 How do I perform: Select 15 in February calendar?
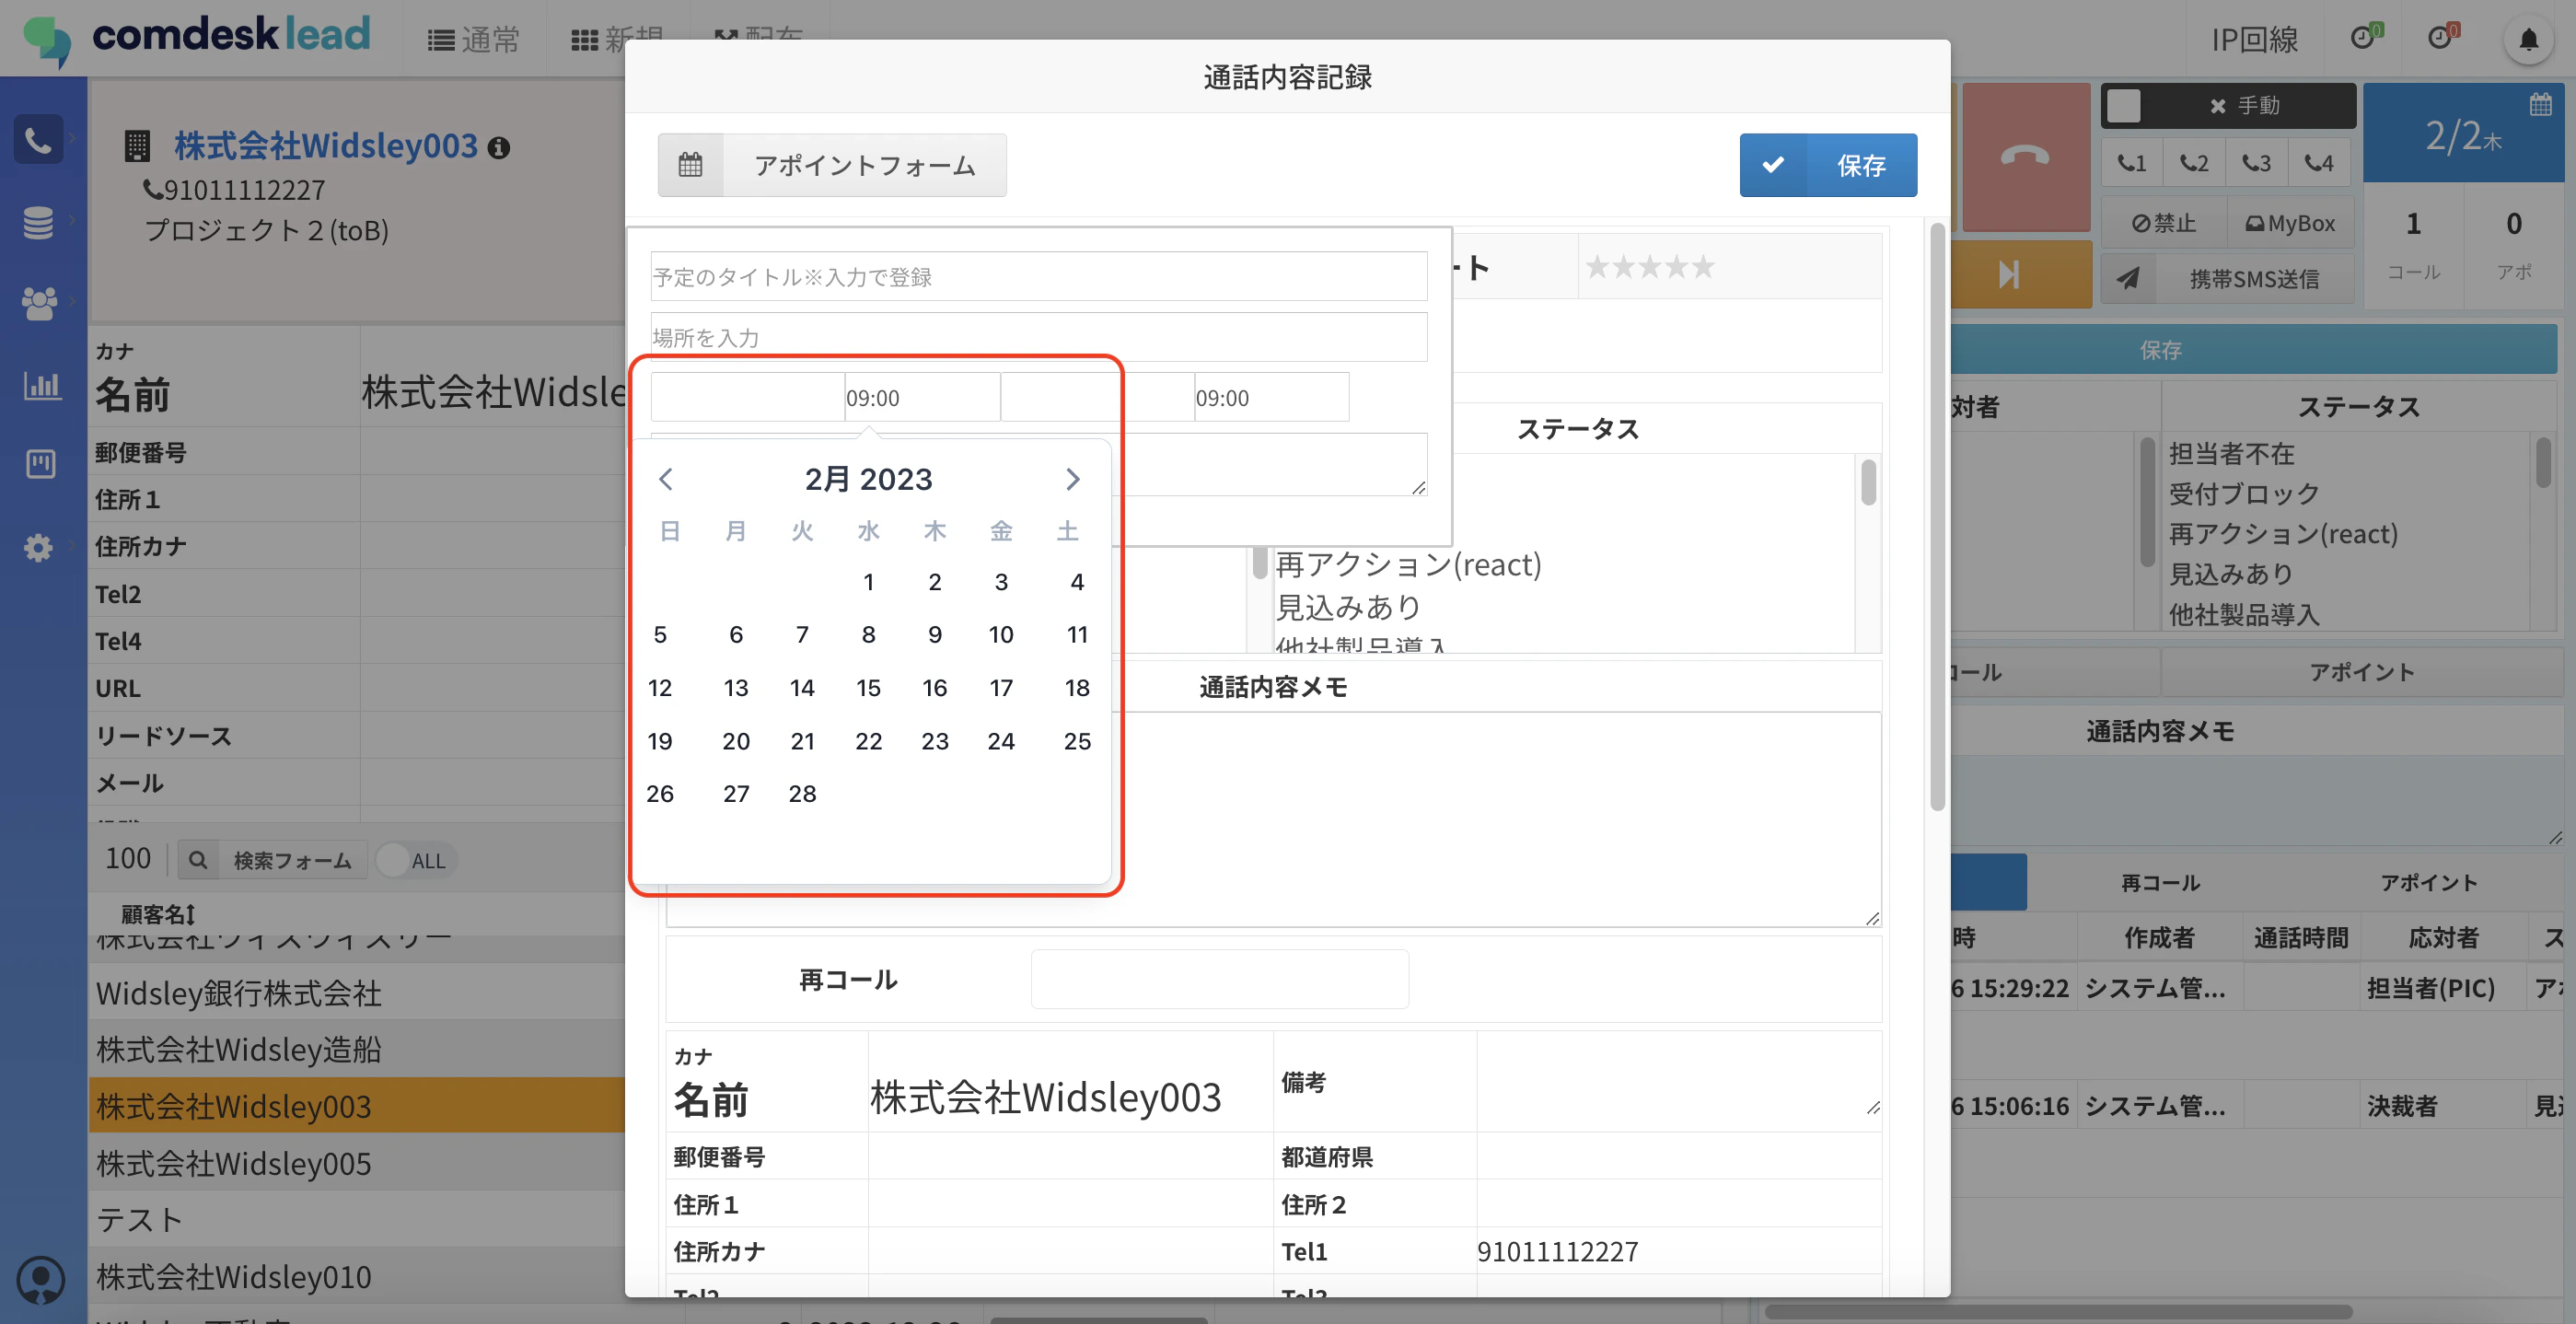coord(868,687)
